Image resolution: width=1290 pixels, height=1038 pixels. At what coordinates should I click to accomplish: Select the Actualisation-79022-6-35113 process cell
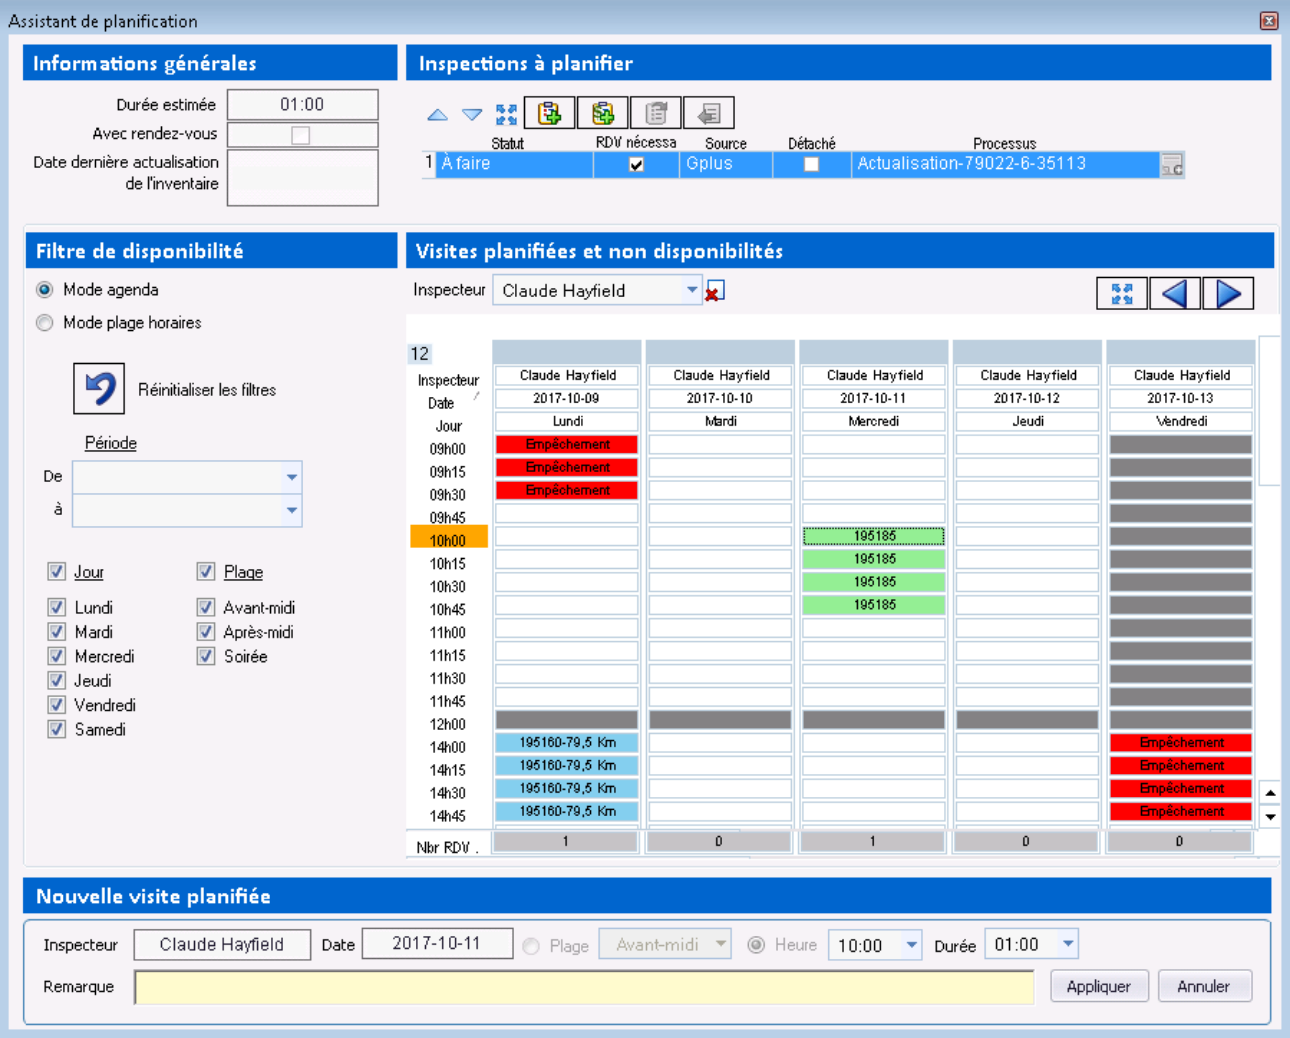[1005, 164]
